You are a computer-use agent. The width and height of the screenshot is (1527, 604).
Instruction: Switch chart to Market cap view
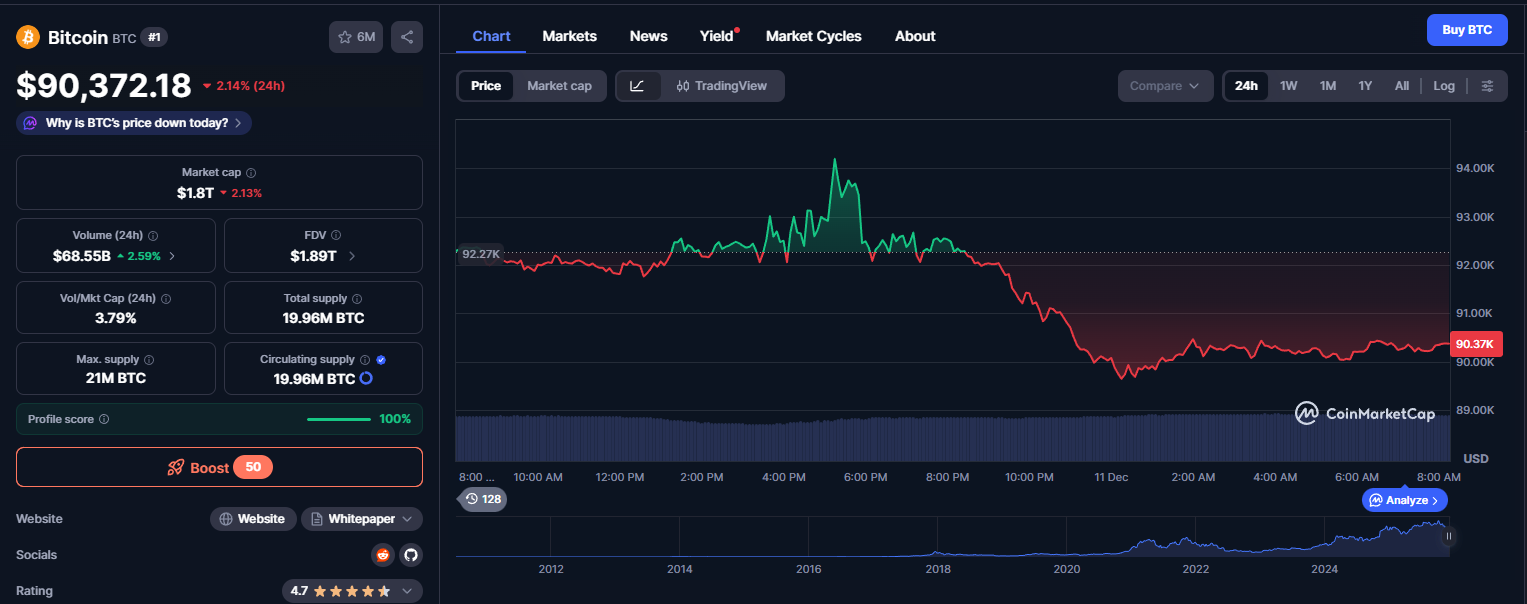[559, 85]
